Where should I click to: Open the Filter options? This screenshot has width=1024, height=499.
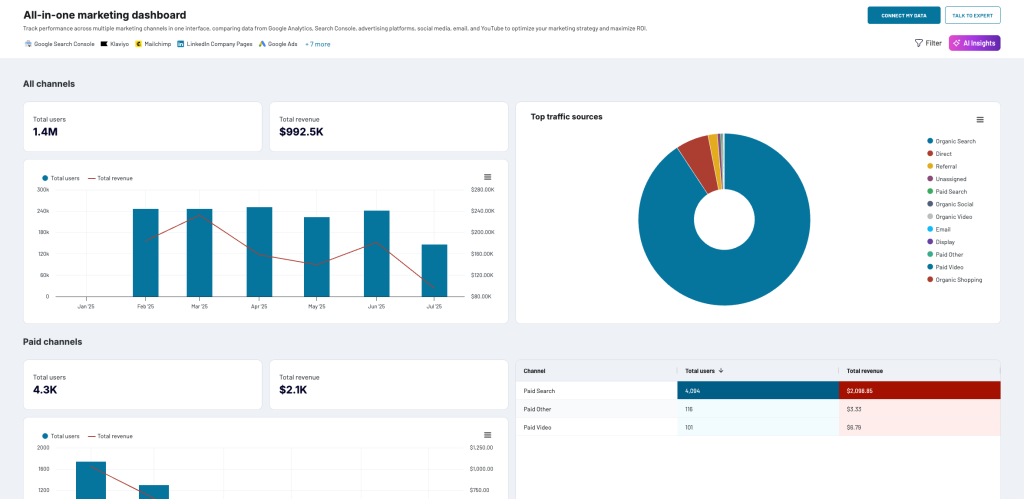[928, 43]
